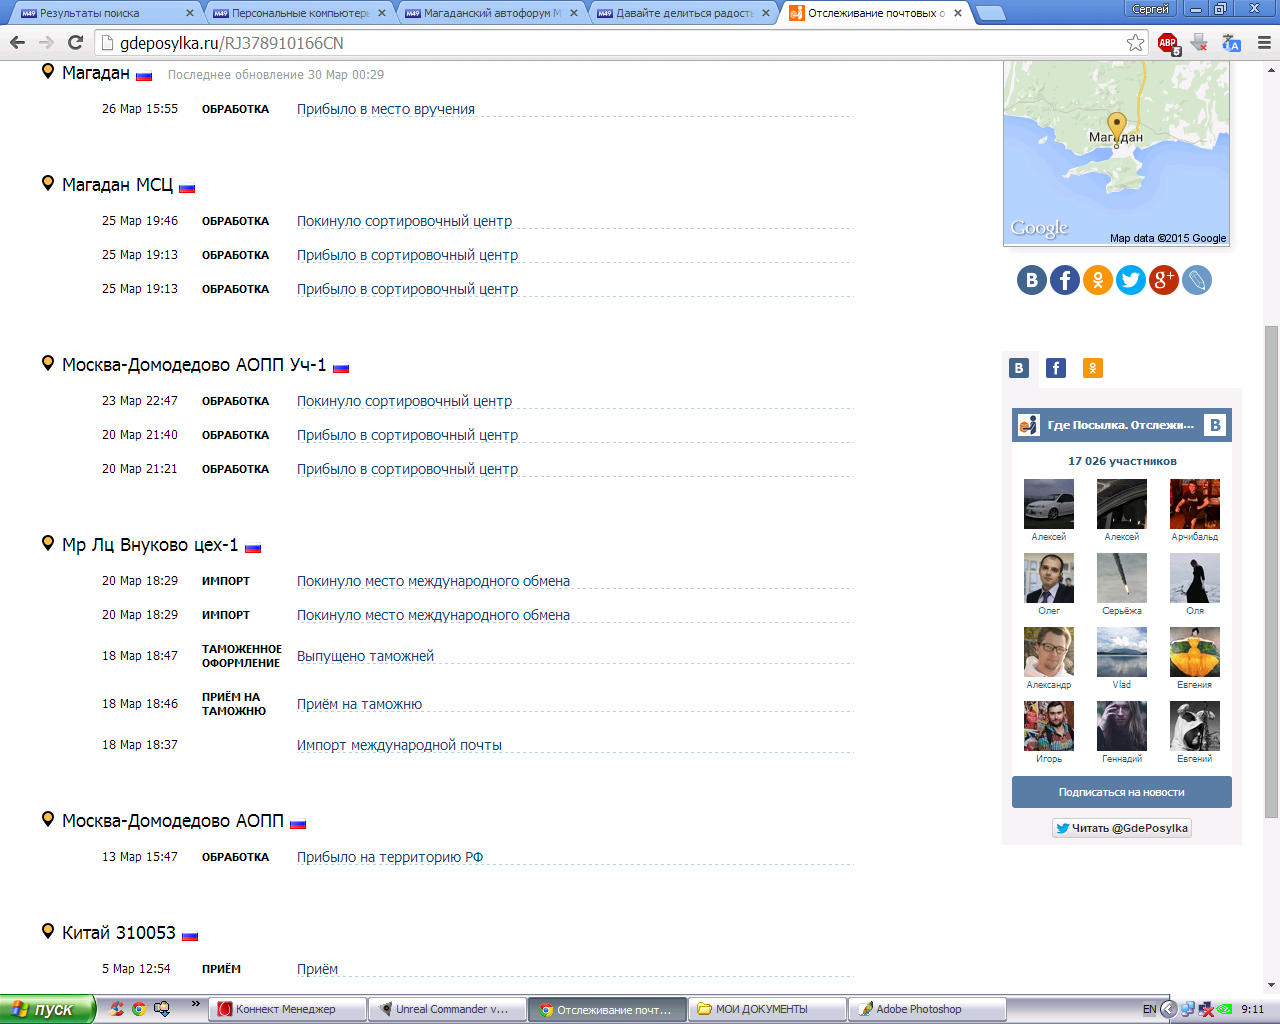Image resolution: width=1280 pixels, height=1024 pixels.
Task: Reload the page with the refresh button
Action: pyautogui.click(x=75, y=43)
